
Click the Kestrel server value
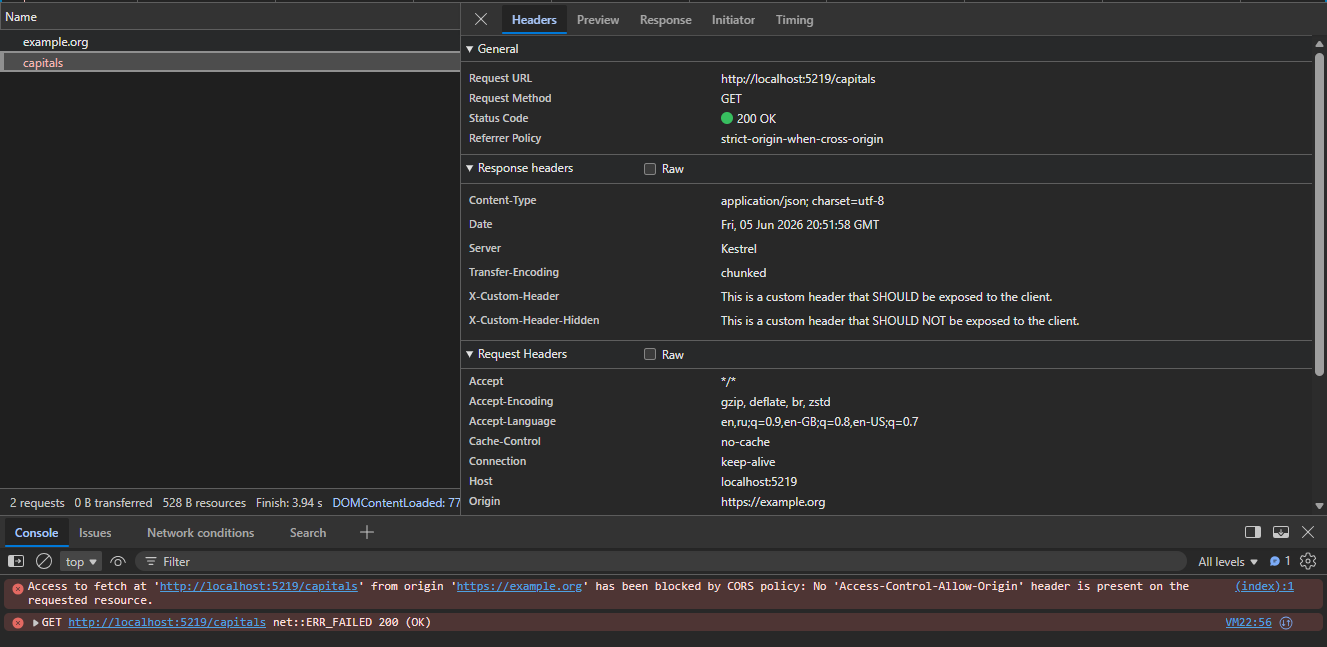tap(739, 249)
